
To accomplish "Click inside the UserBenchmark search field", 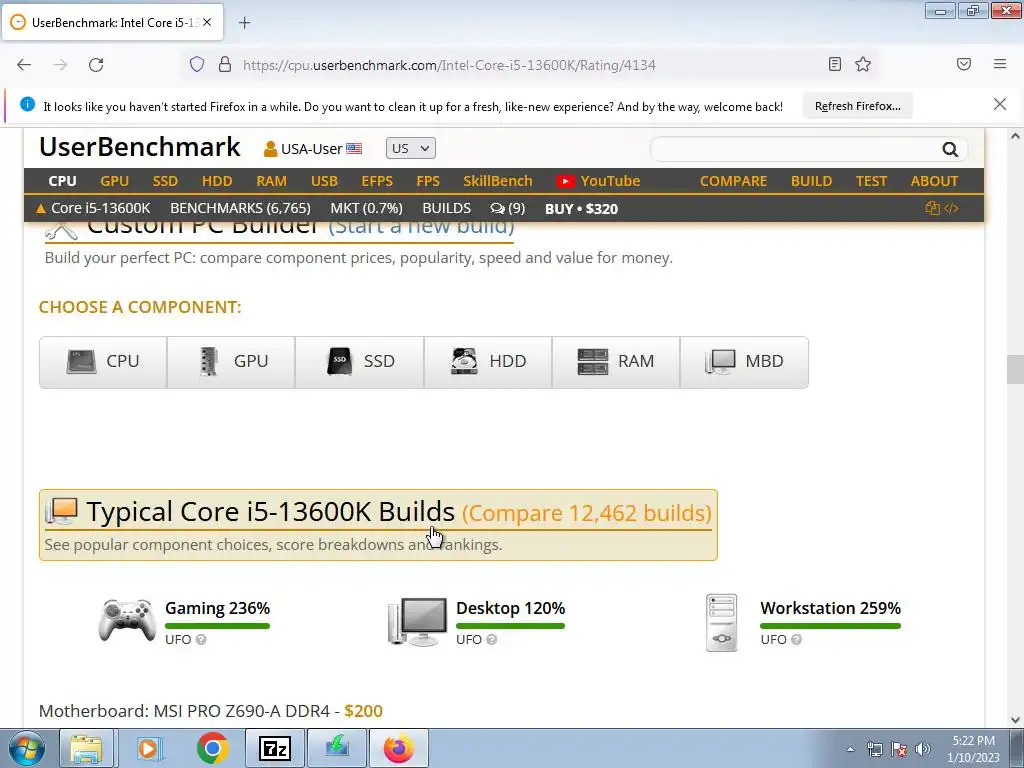I will [795, 150].
